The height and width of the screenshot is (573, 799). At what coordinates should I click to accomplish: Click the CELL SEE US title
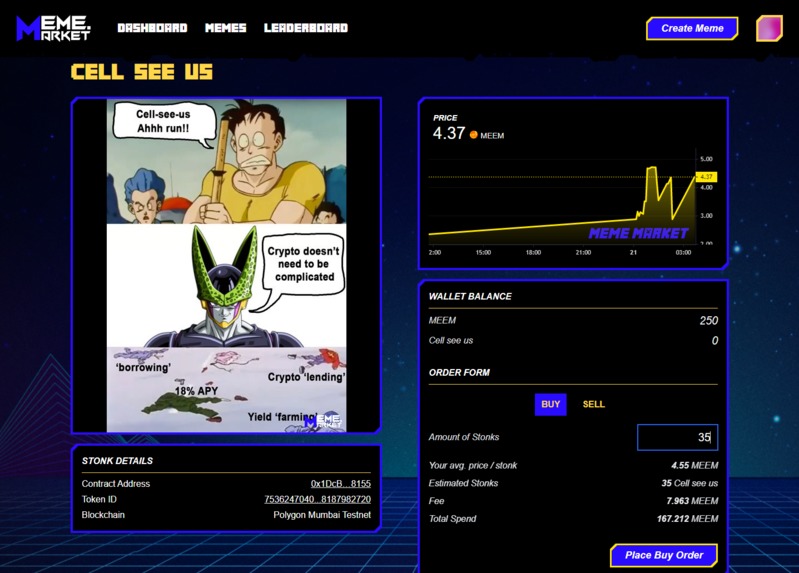click(142, 72)
